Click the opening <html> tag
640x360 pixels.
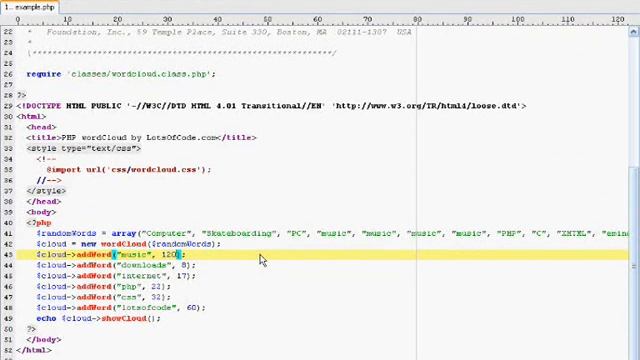click(x=31, y=116)
